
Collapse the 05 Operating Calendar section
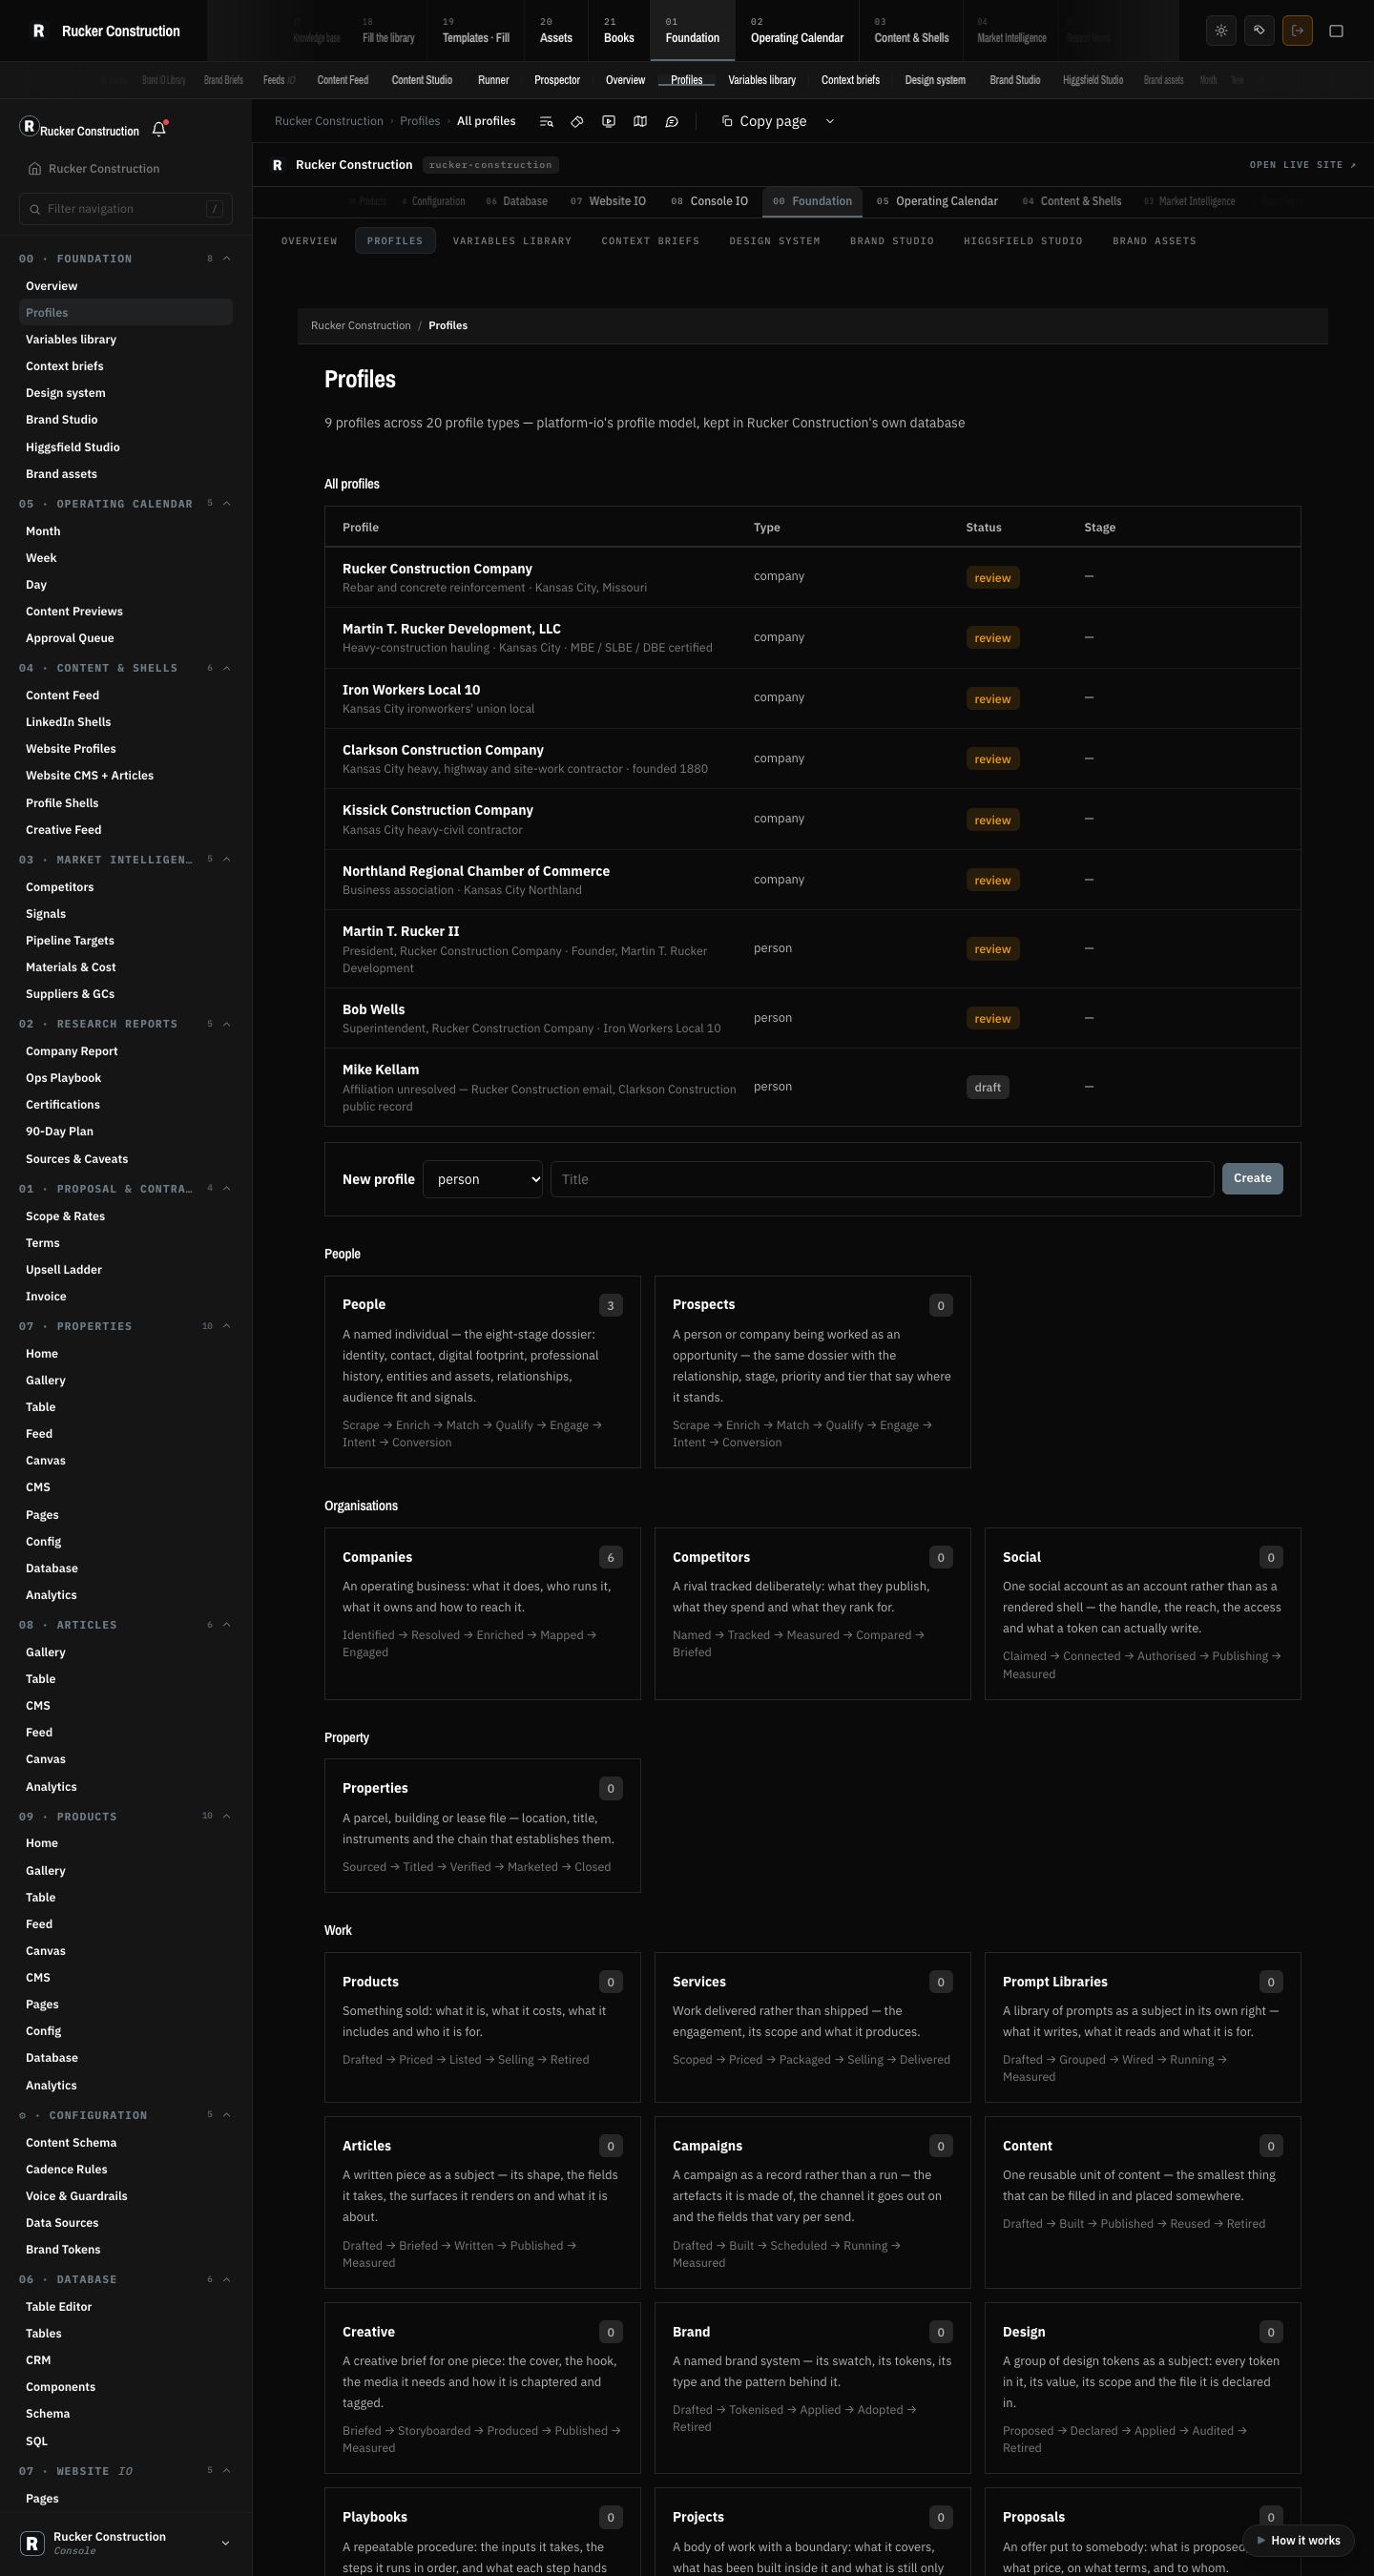click(227, 504)
